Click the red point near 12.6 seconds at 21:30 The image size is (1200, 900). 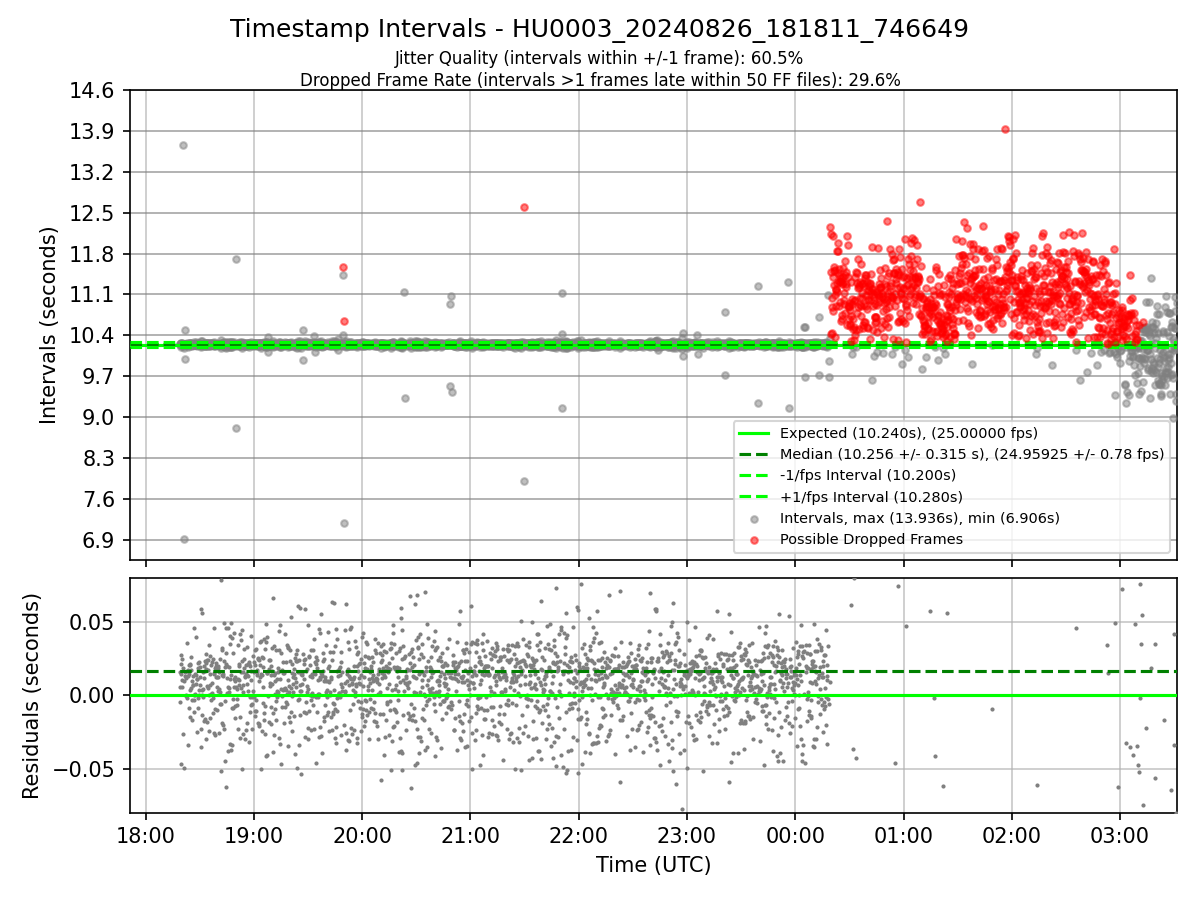coord(524,207)
